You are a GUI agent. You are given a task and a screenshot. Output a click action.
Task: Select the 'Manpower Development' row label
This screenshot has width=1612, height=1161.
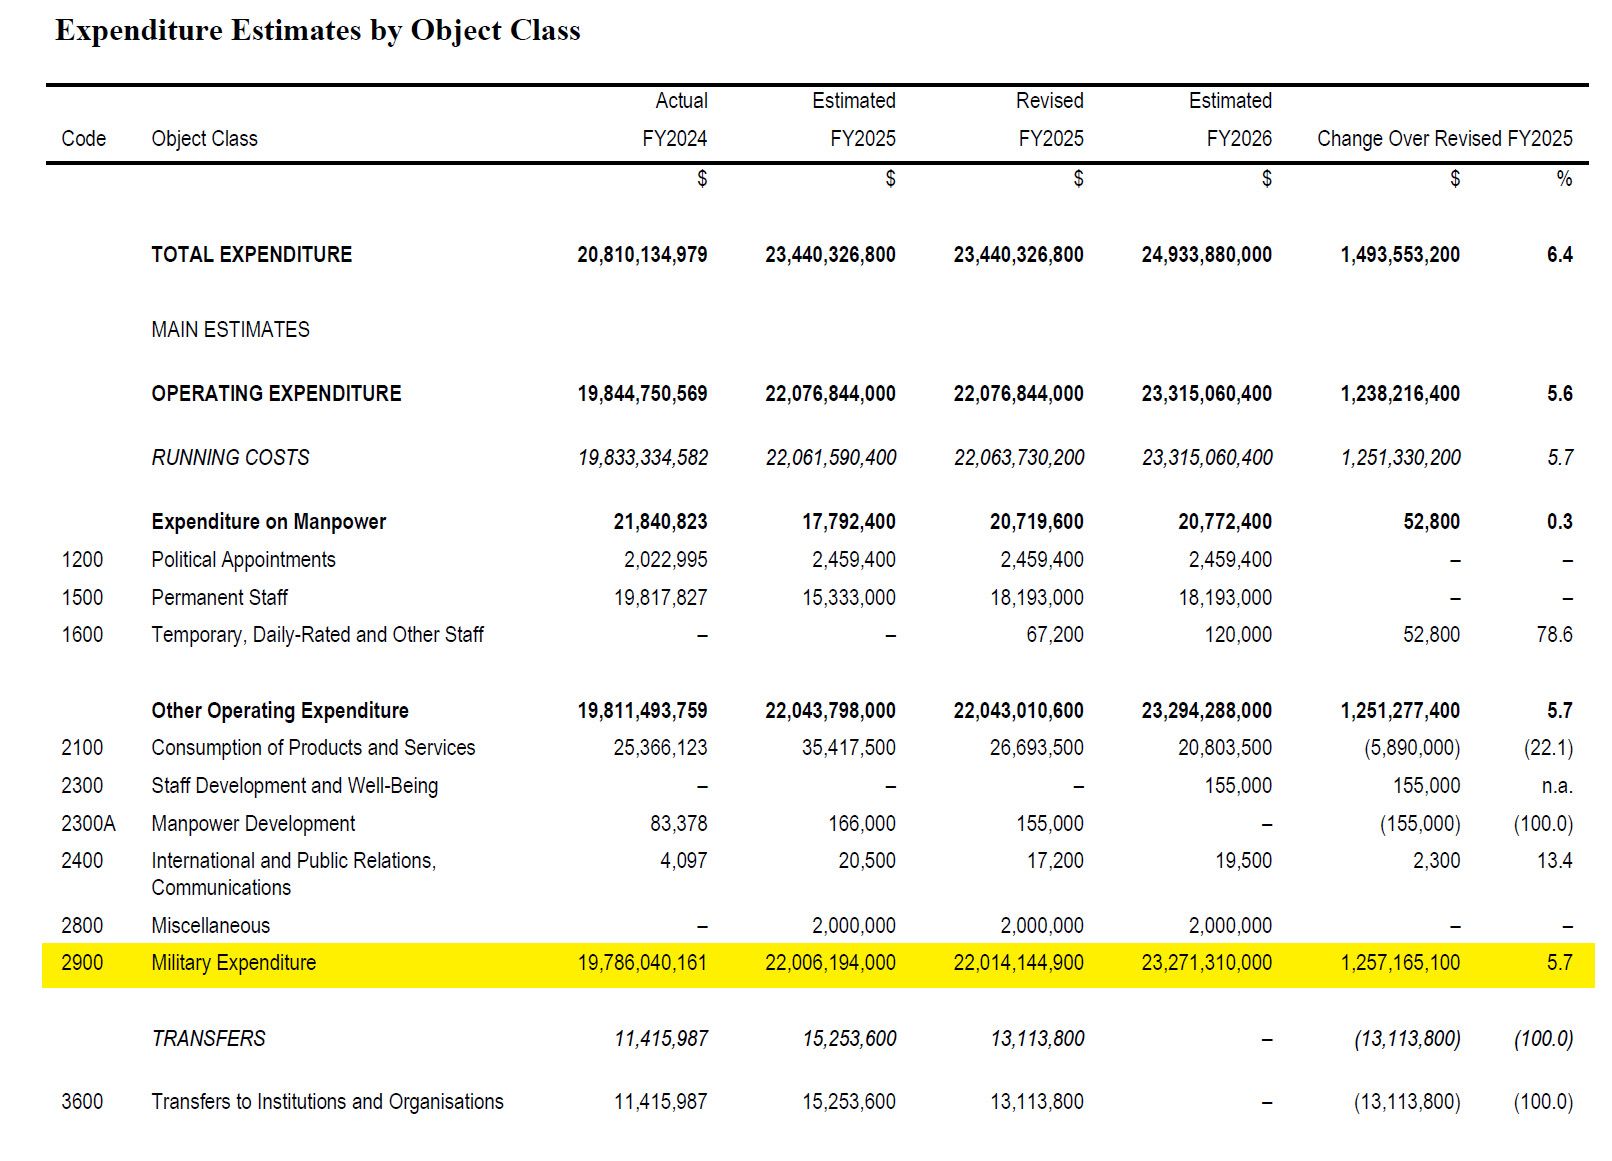253,823
